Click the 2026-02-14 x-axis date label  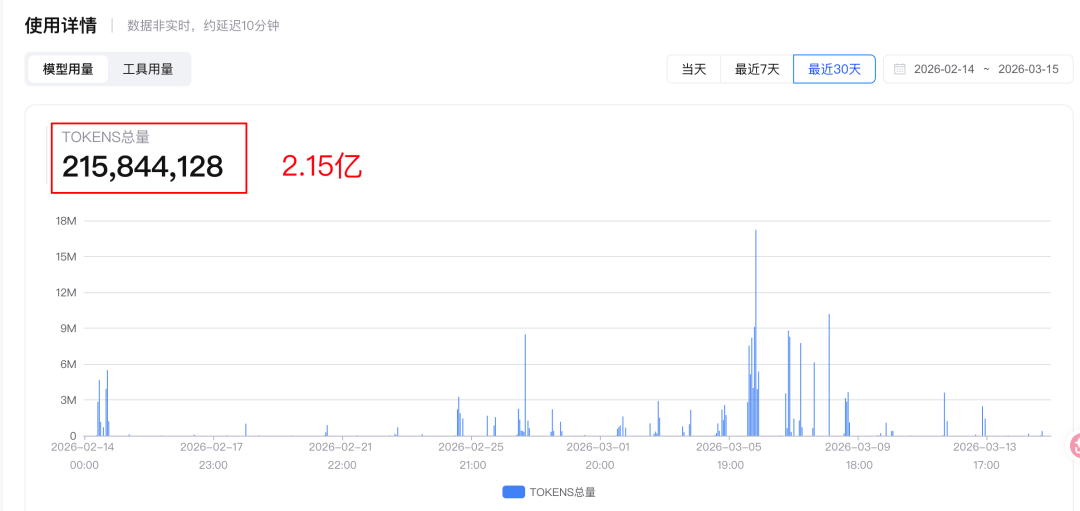tap(83, 446)
